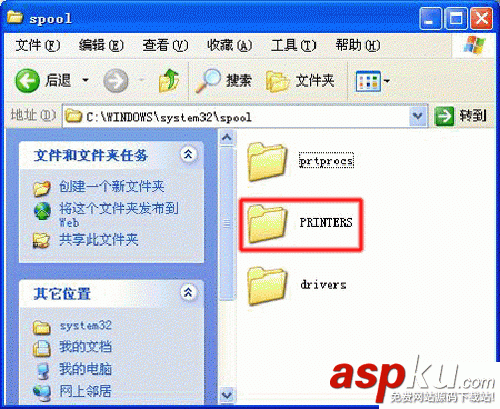Expand the address bar dropdown
The width and height of the screenshot is (500, 409).
click(418, 116)
